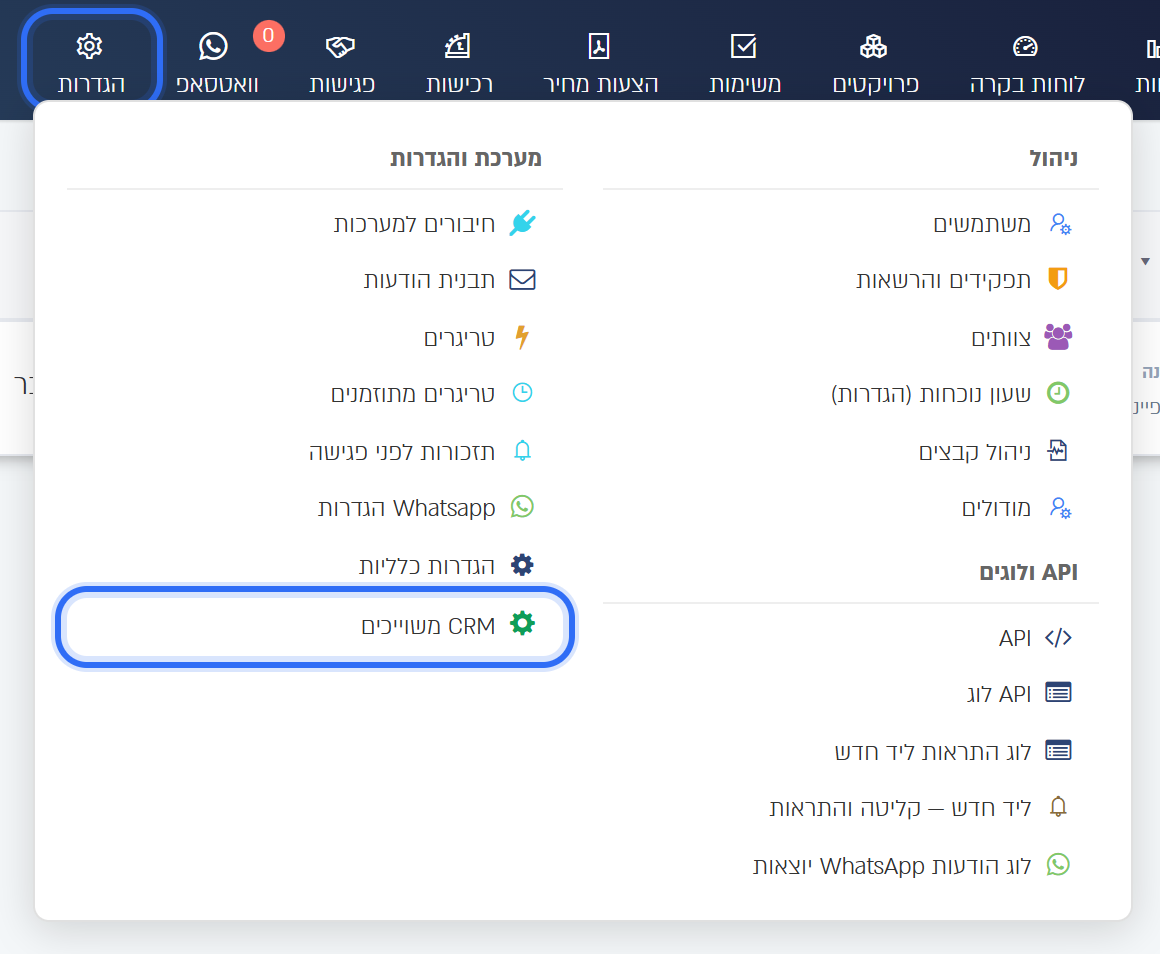Open the לוחות בקרה gauge icon

(1025, 47)
